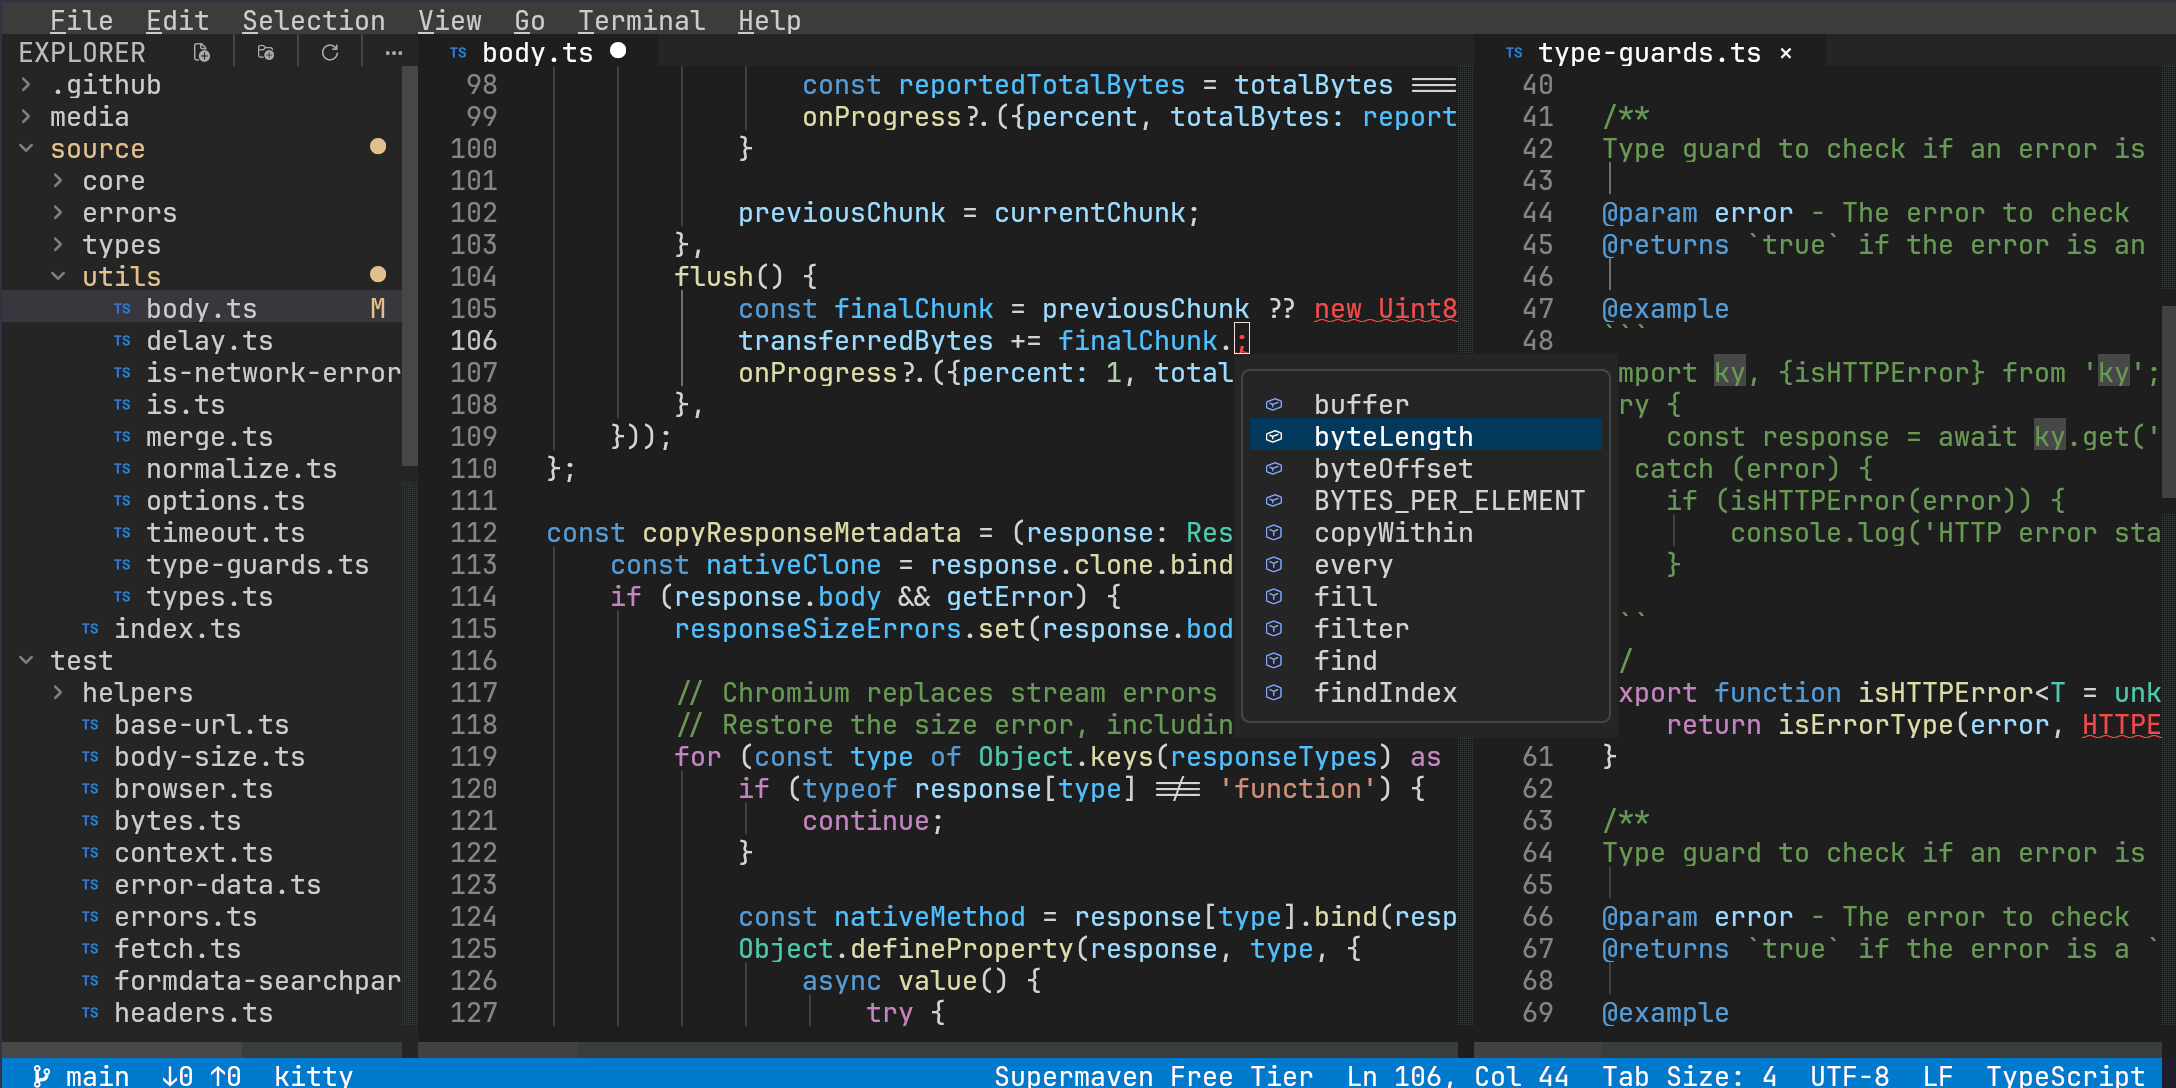Open the Explorer more actions menu
This screenshot has width=2176, height=1088.
click(x=394, y=52)
